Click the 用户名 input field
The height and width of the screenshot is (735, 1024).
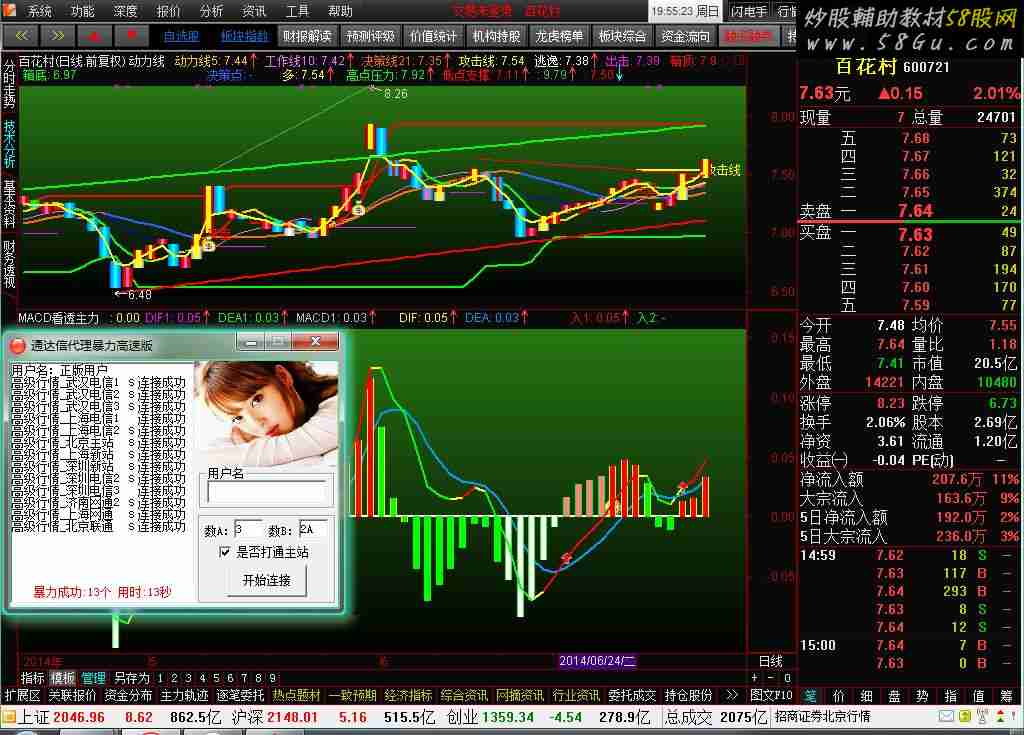(x=266, y=491)
